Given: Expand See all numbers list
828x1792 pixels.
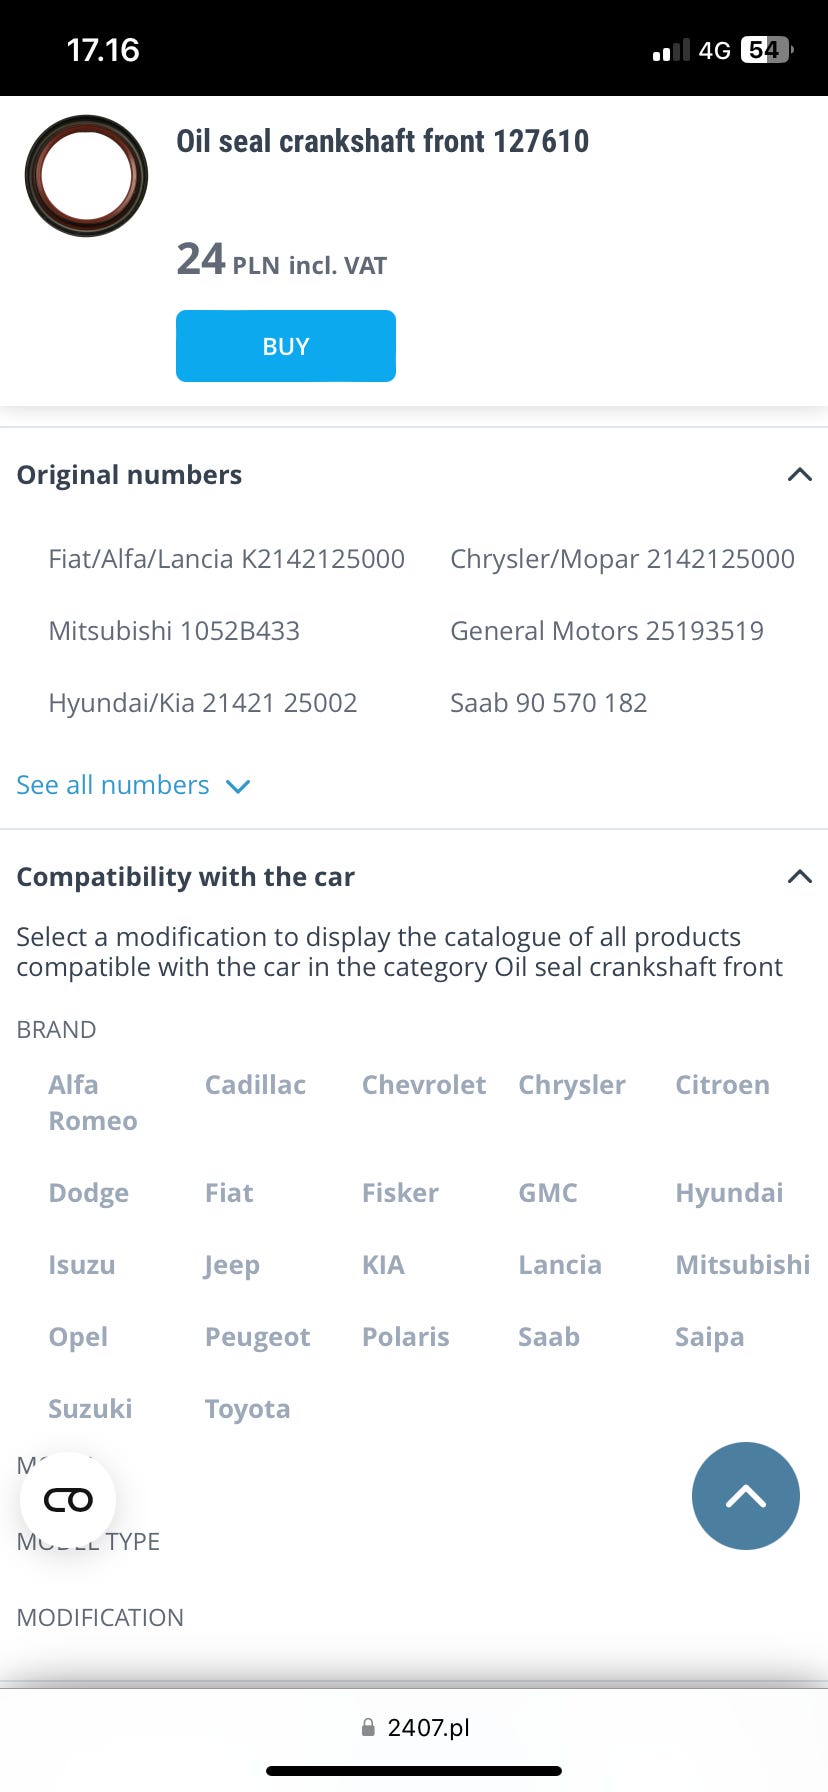Looking at the screenshot, I should click(133, 785).
